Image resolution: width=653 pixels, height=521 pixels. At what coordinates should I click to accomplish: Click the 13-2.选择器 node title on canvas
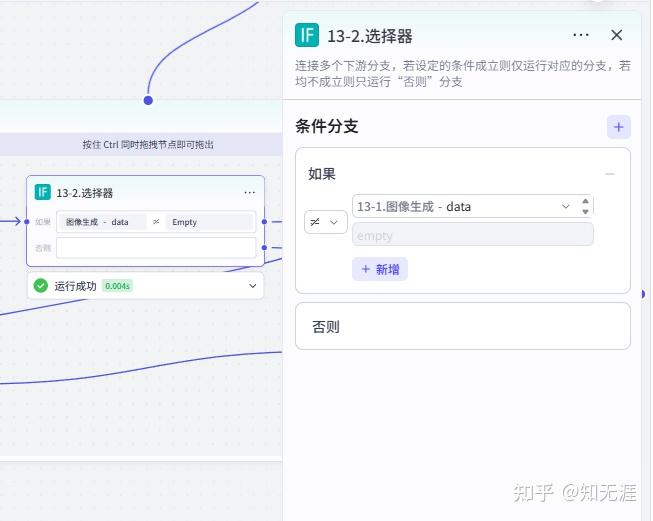[85, 193]
